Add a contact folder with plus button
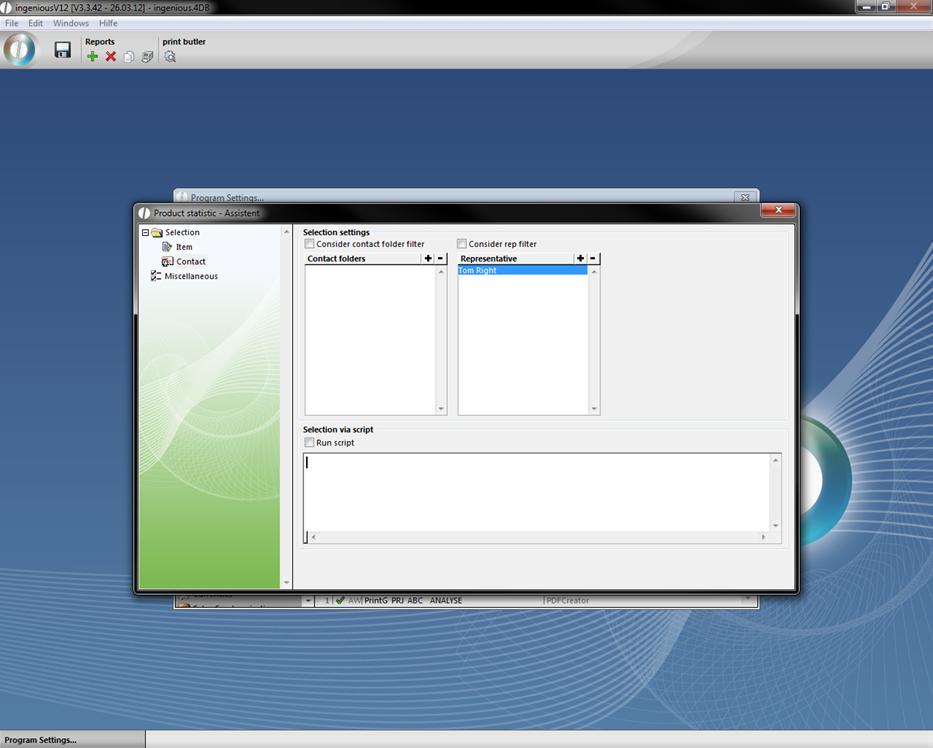933x748 pixels. [x=429, y=258]
